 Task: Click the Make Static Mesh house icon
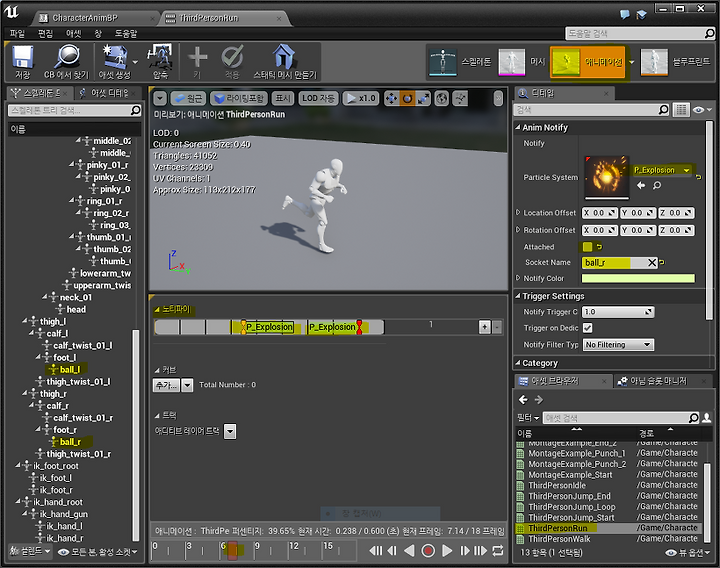pyautogui.click(x=284, y=56)
